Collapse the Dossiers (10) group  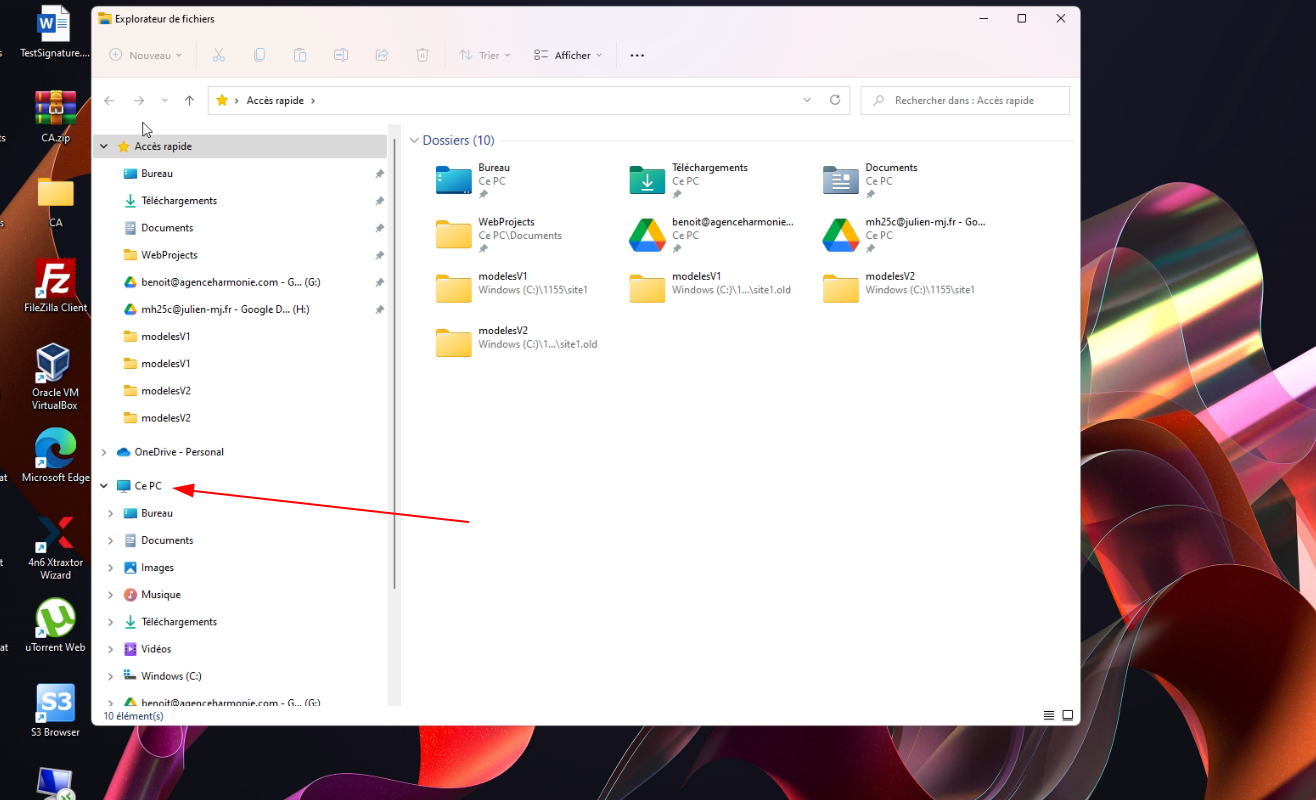click(413, 141)
